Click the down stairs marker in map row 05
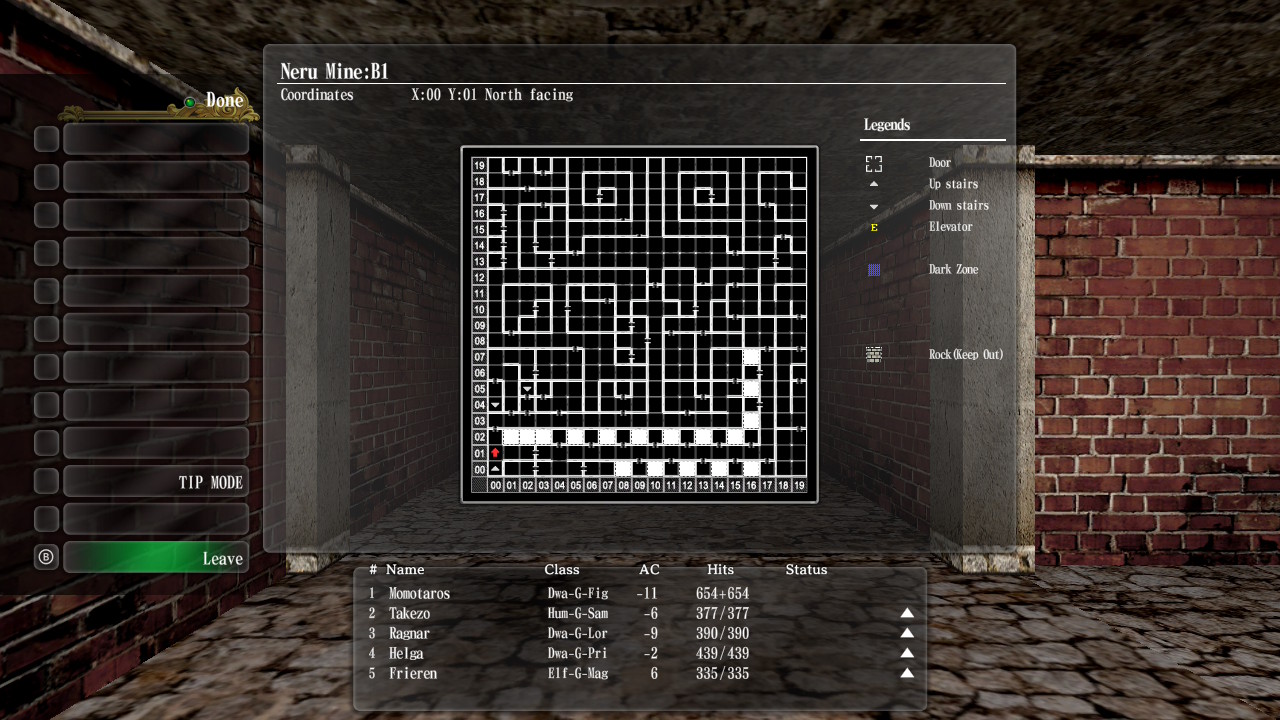 [x=527, y=389]
